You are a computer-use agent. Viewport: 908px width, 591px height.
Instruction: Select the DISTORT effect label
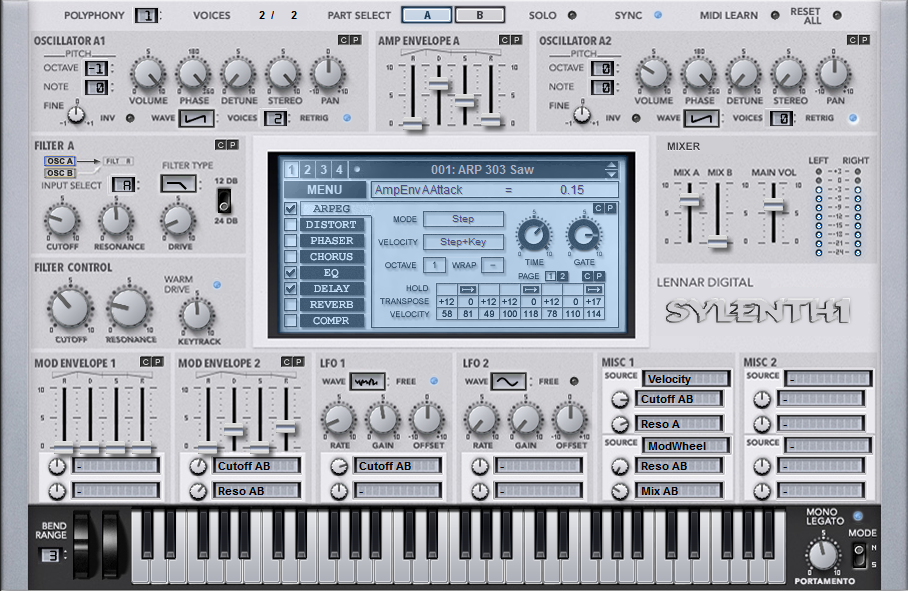tap(331, 225)
